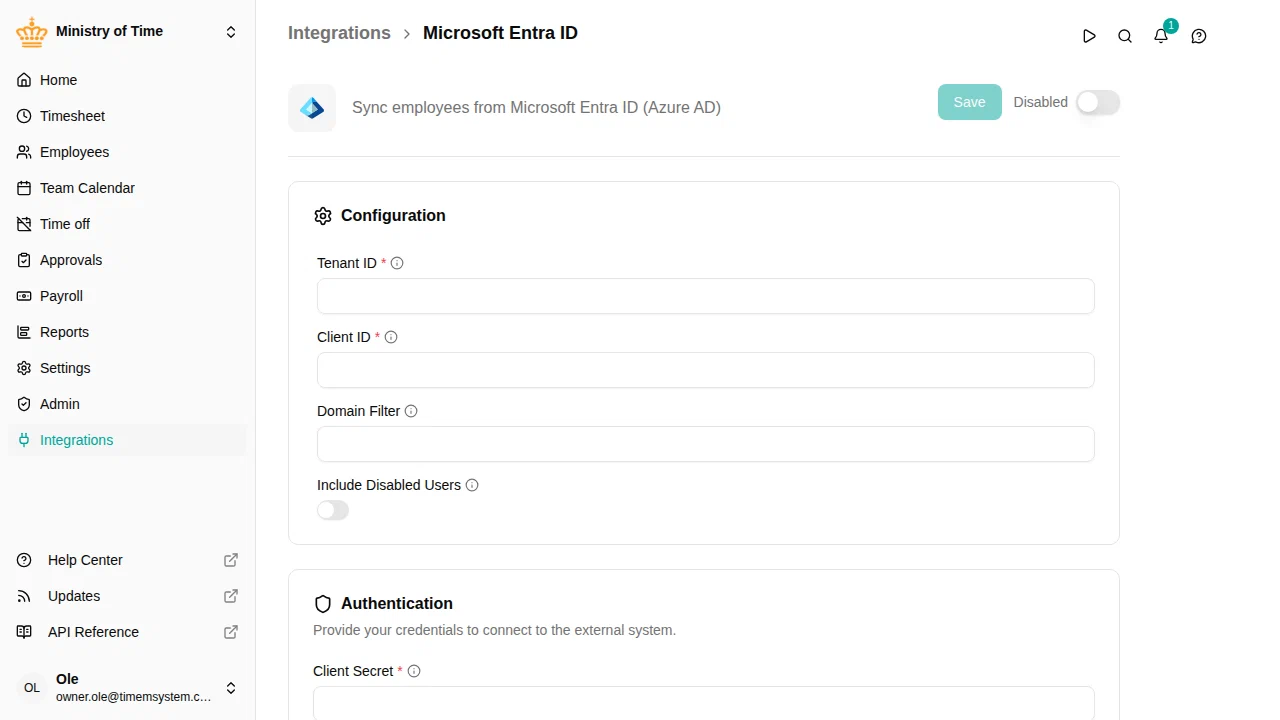Show Include Disabled Users info icon
Image resolution: width=1280 pixels, height=720 pixels.
(x=472, y=485)
